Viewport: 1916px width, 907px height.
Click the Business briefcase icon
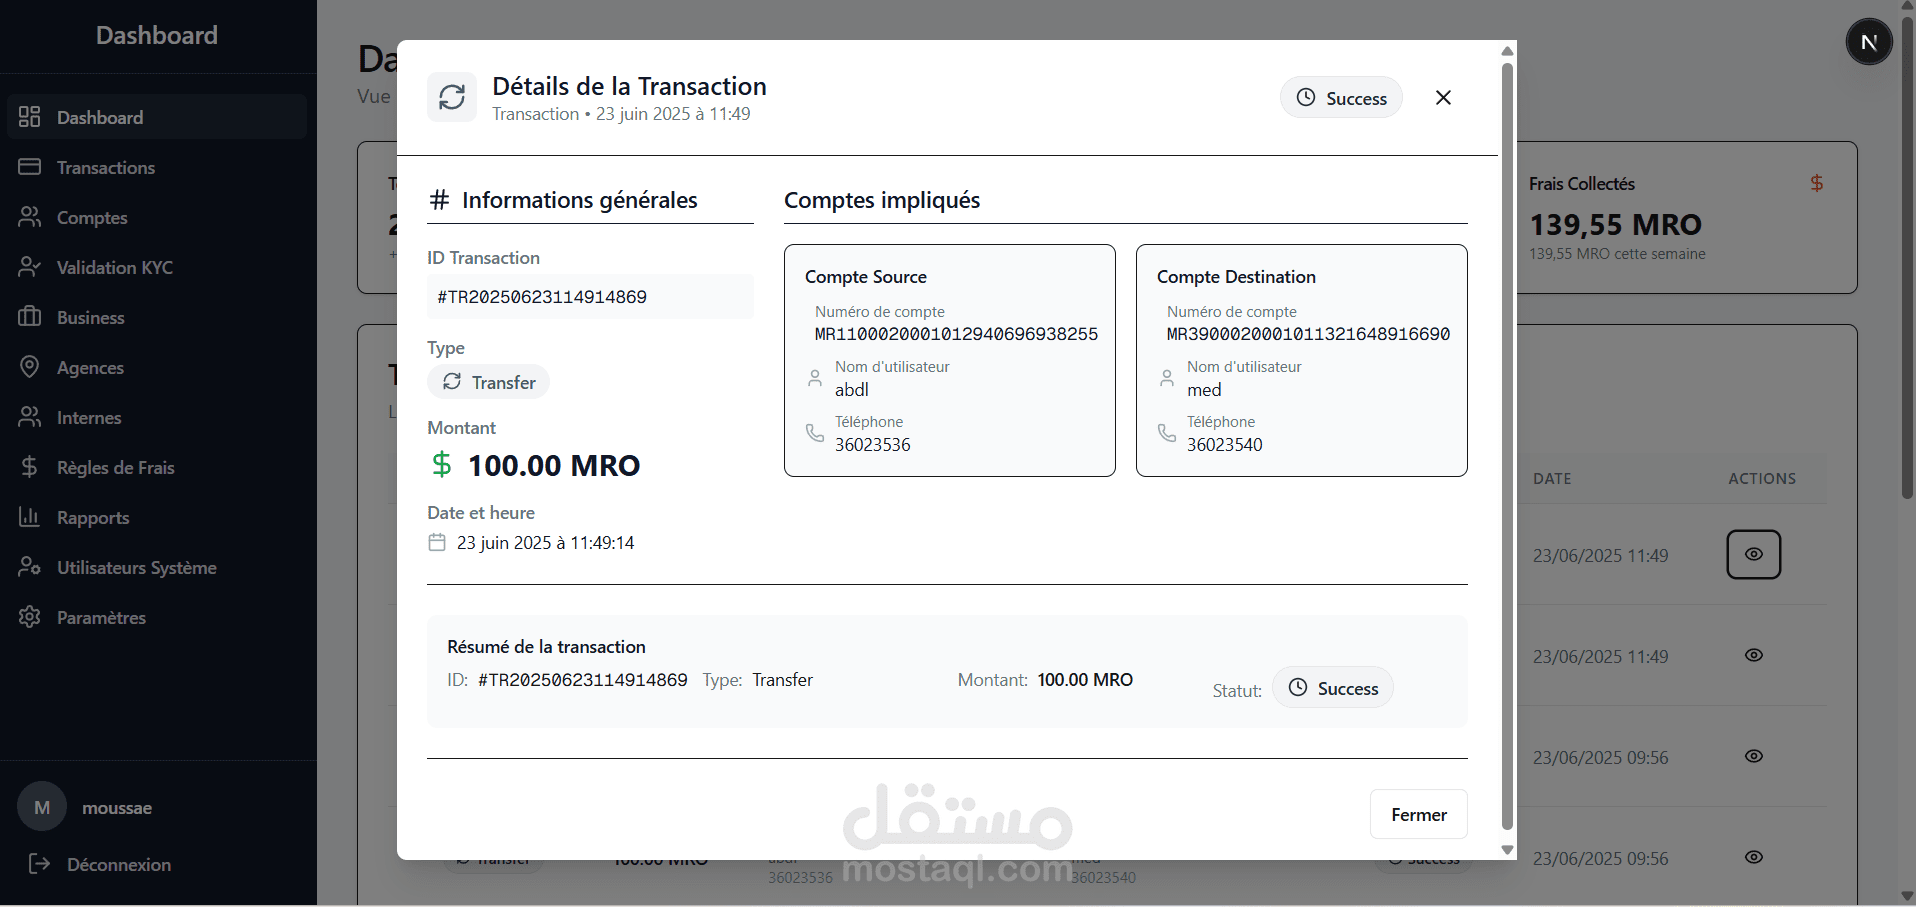click(29, 316)
